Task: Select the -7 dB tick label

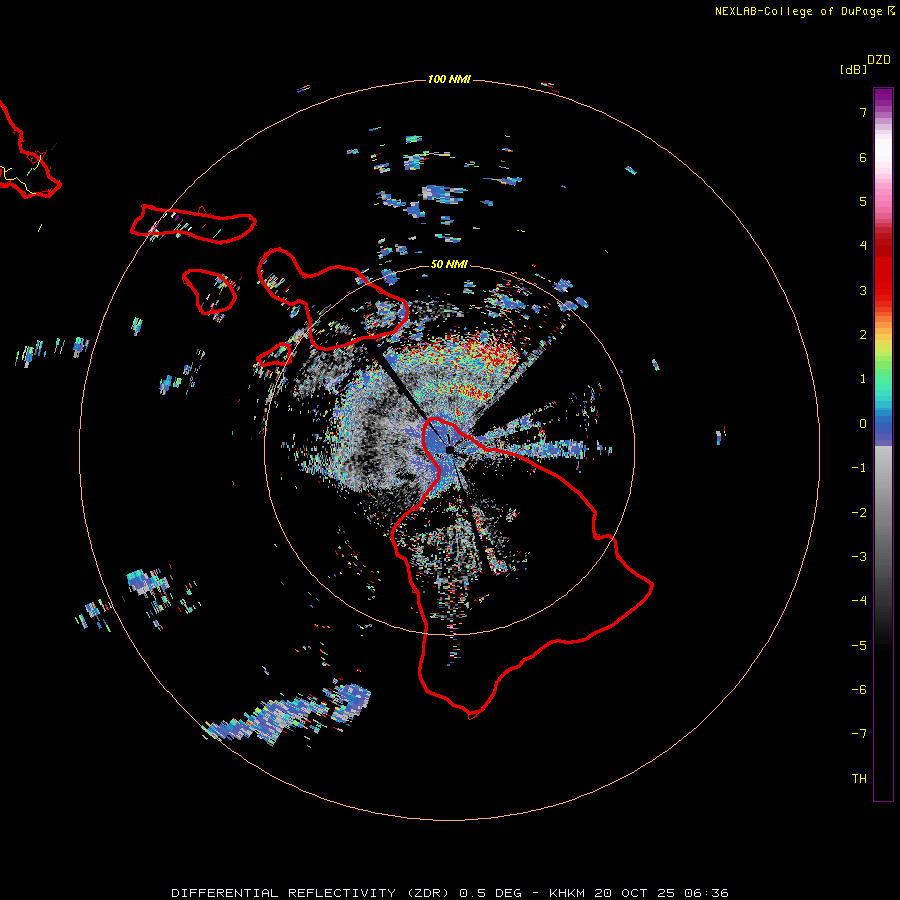Action: [859, 734]
